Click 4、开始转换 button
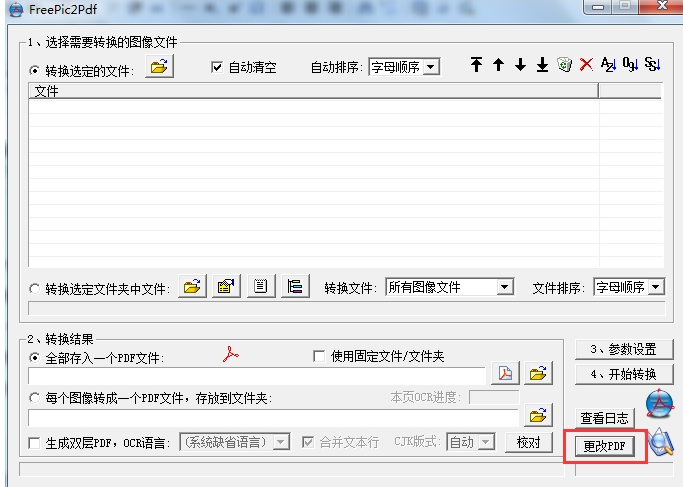 pos(624,374)
